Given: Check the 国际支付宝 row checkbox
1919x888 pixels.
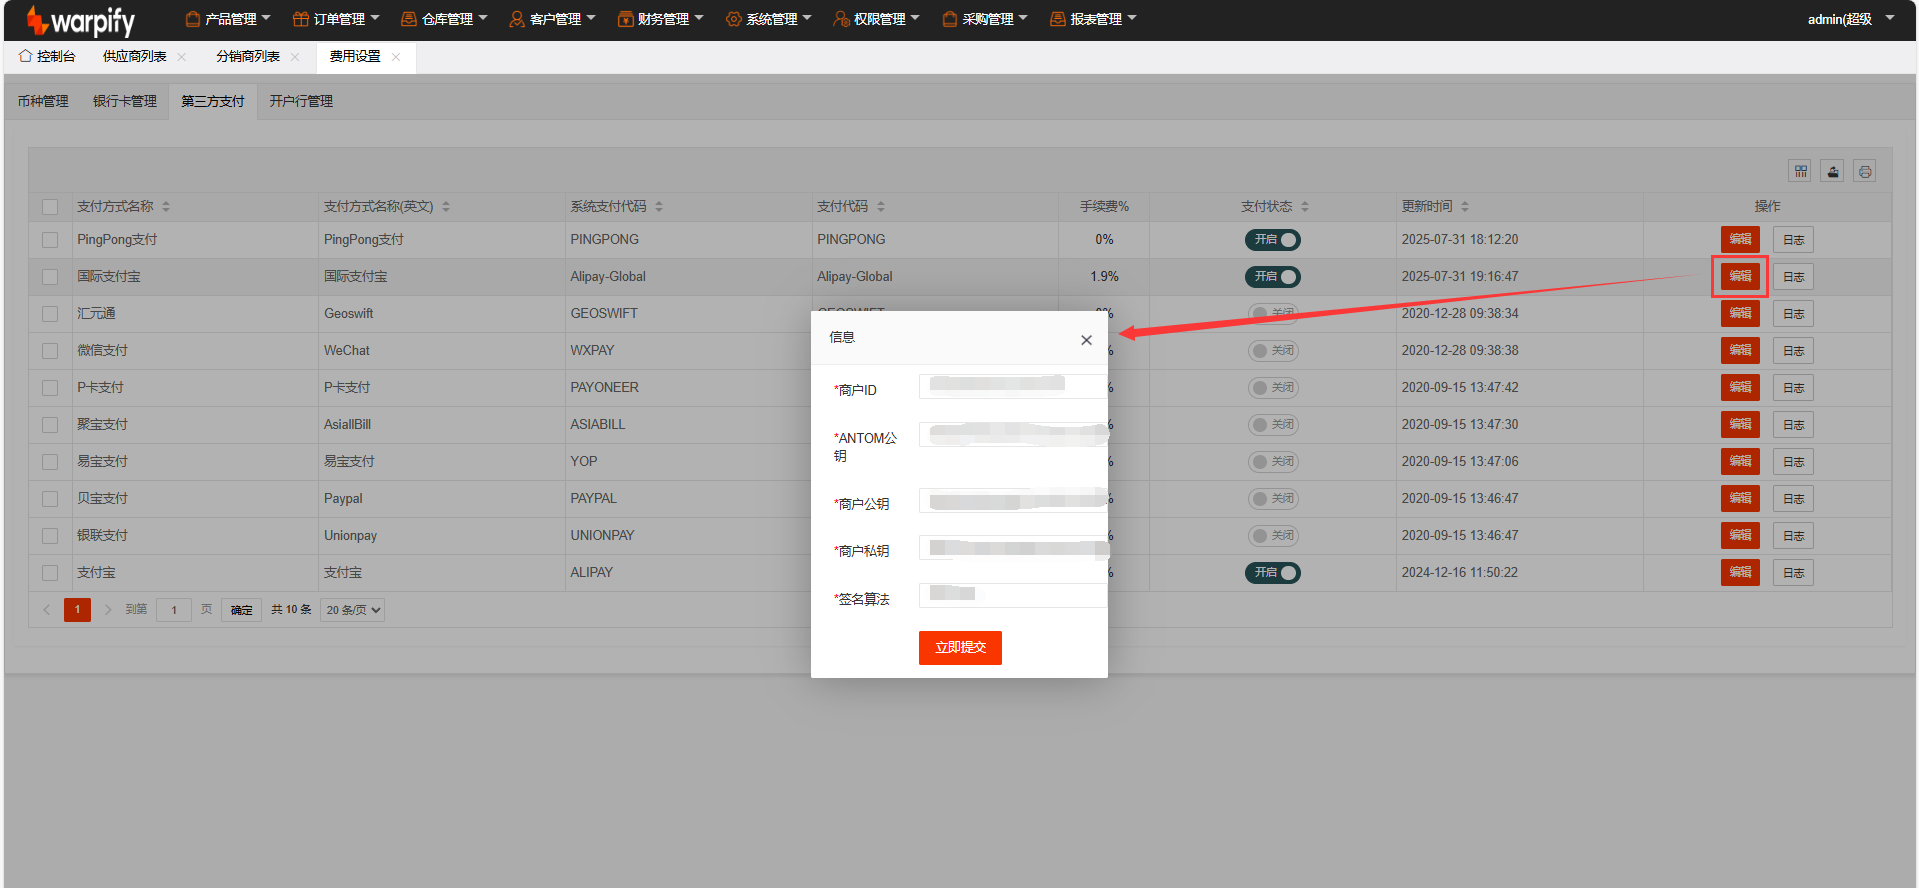Looking at the screenshot, I should point(50,277).
